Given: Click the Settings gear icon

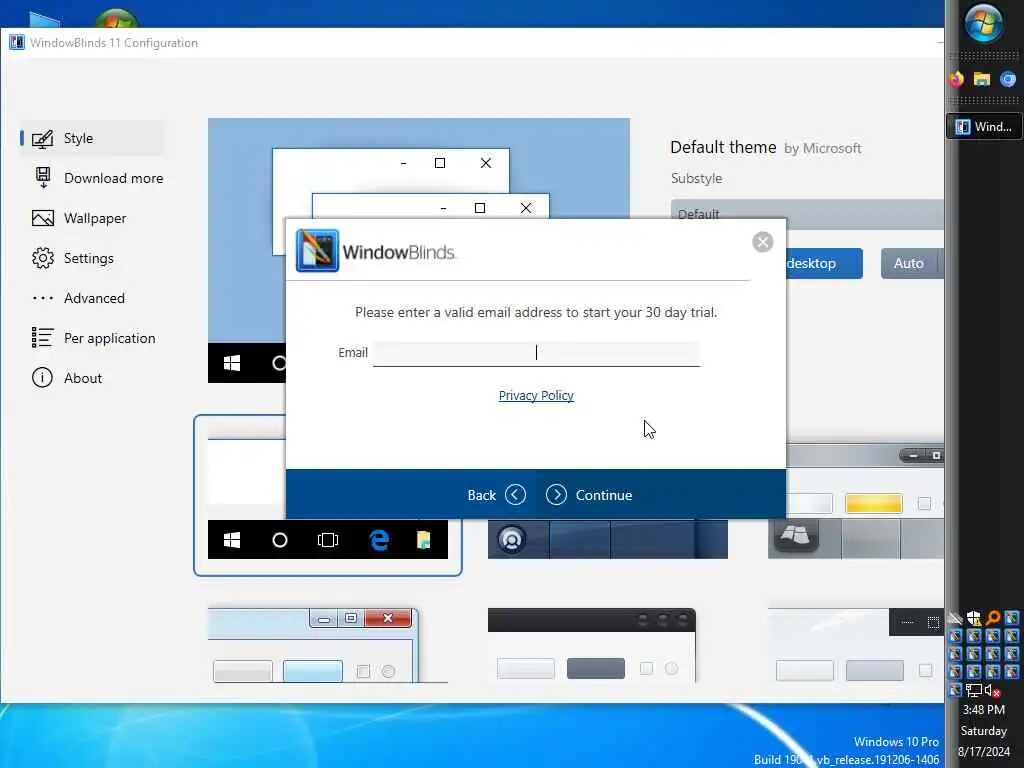Looking at the screenshot, I should [x=42, y=258].
